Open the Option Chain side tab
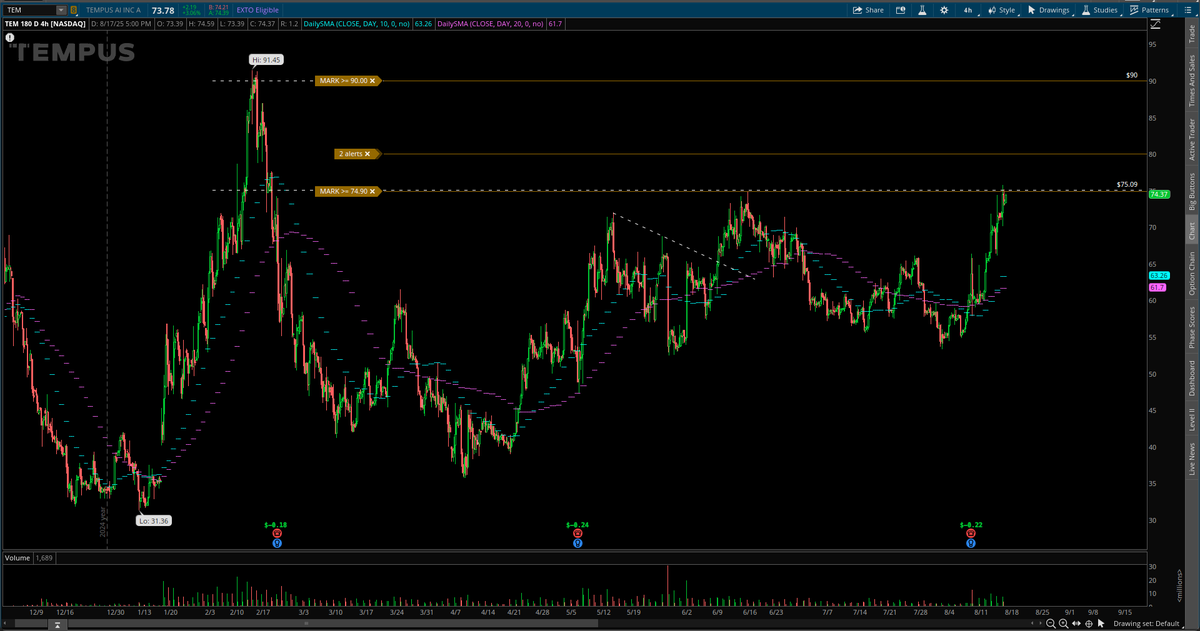Screen dimensions: 1200x631 coord(1191,272)
